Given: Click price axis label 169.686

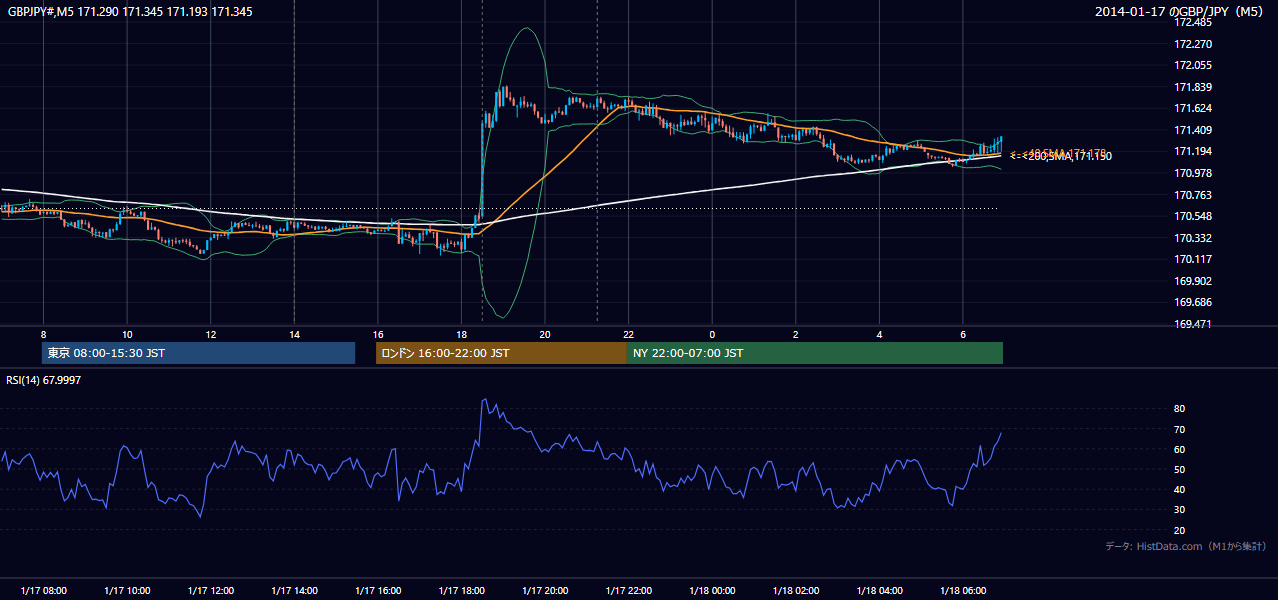Looking at the screenshot, I should [x=1194, y=302].
